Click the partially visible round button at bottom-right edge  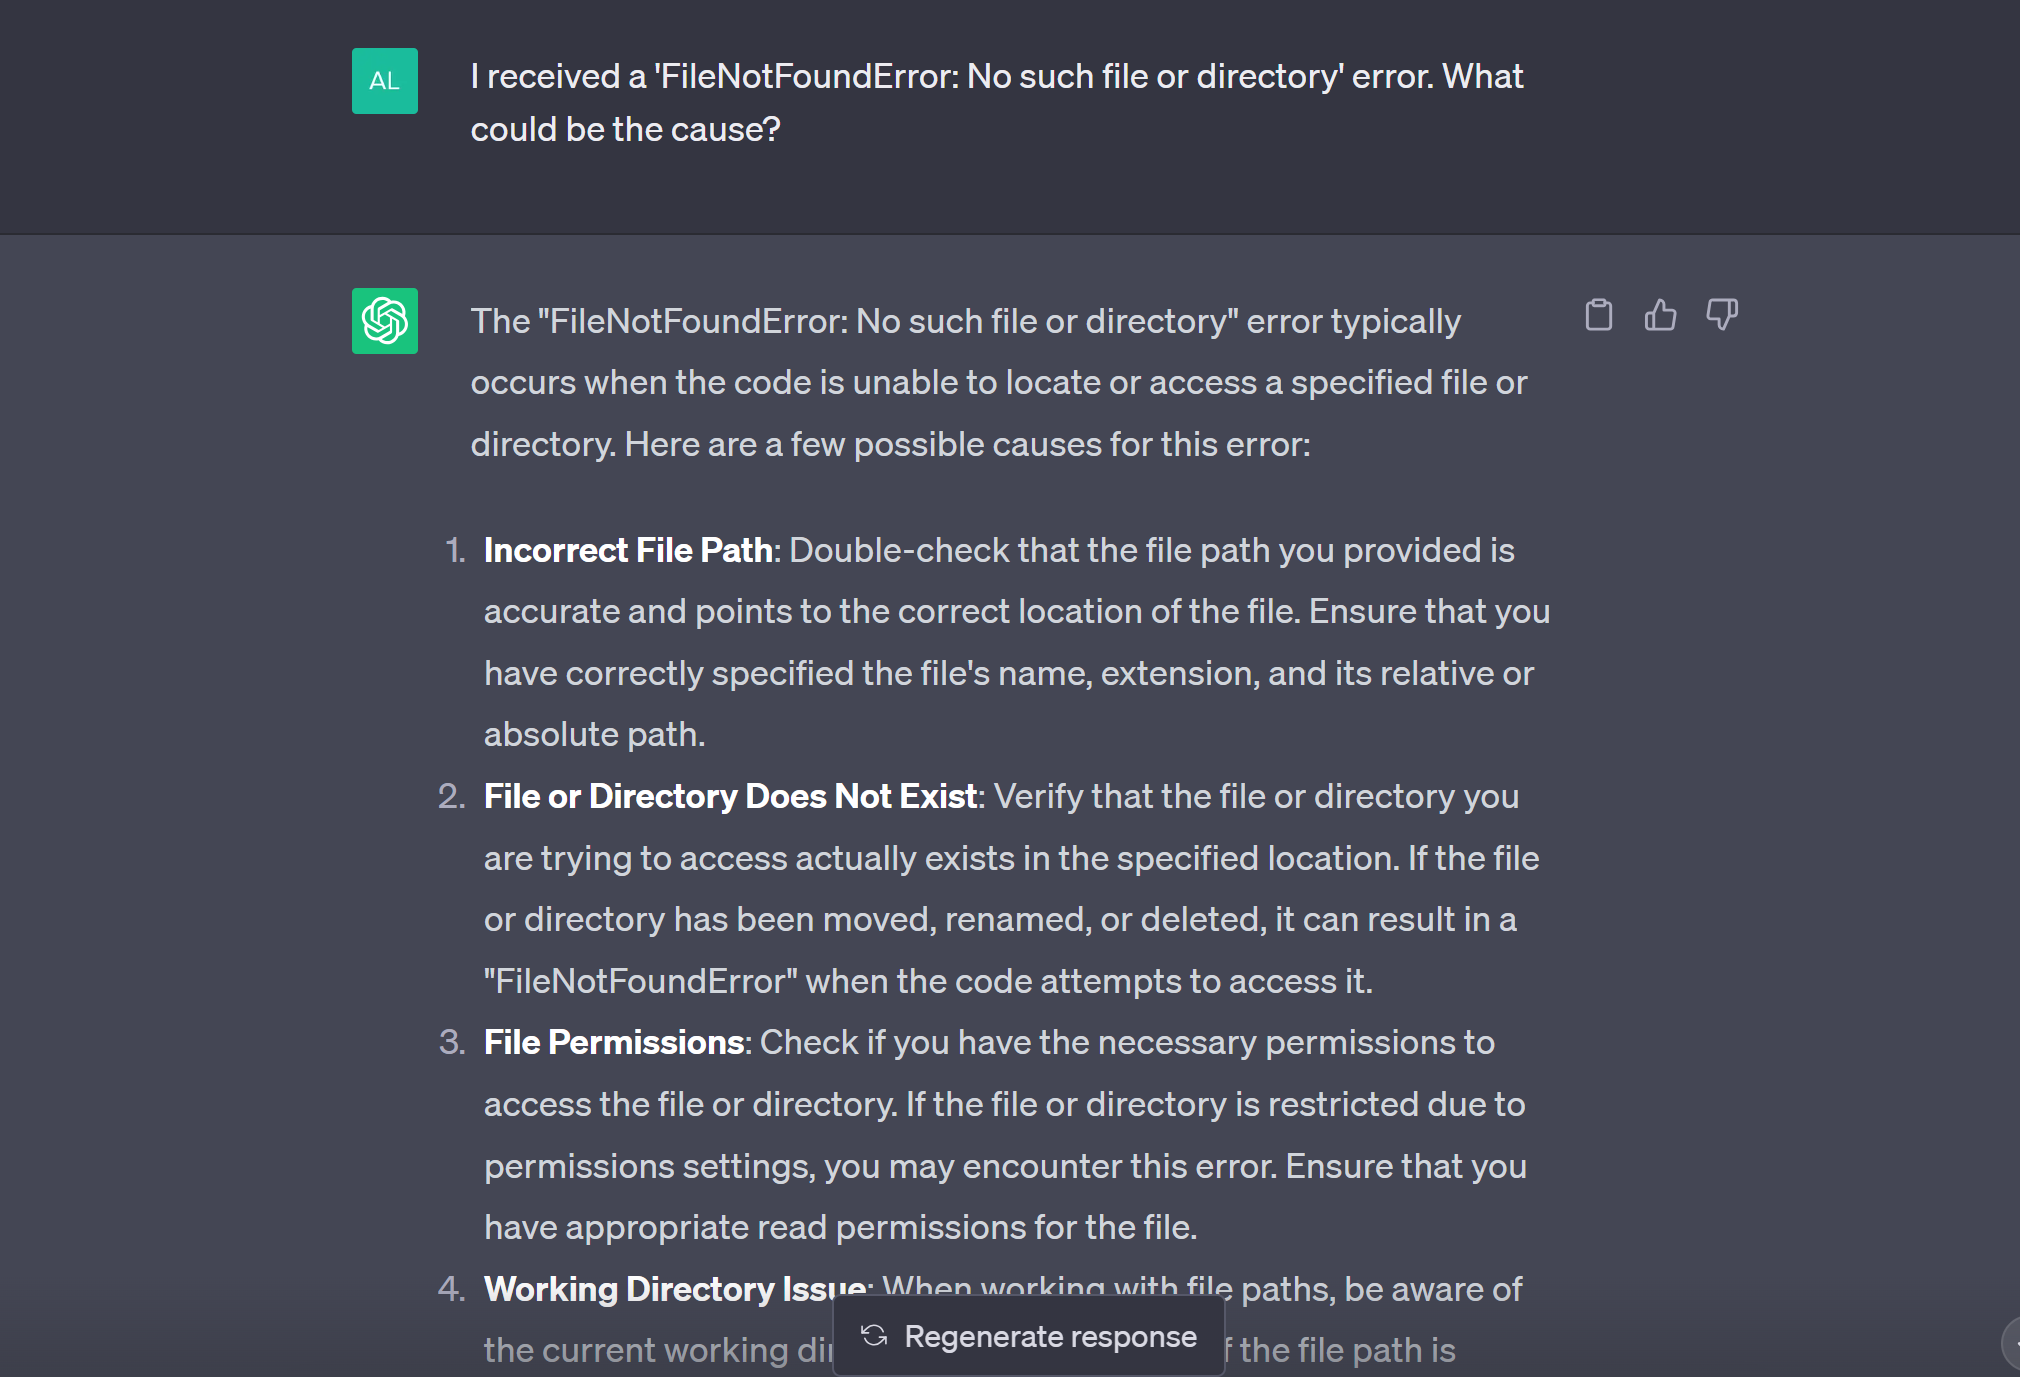tap(2011, 1343)
